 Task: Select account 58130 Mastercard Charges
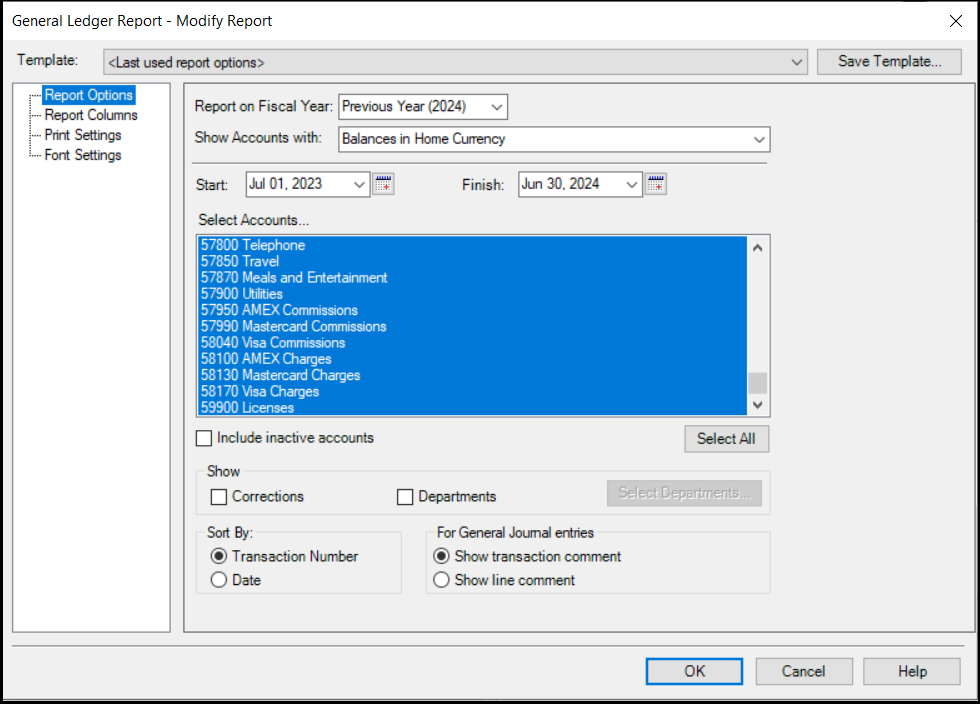472,375
